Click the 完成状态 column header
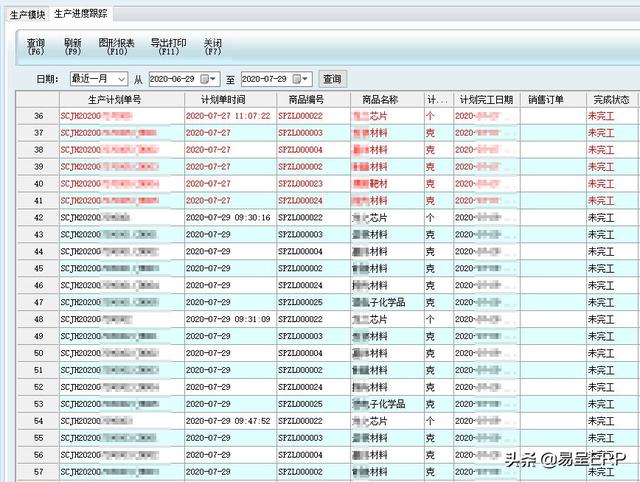This screenshot has height=482, width=640. point(611,100)
